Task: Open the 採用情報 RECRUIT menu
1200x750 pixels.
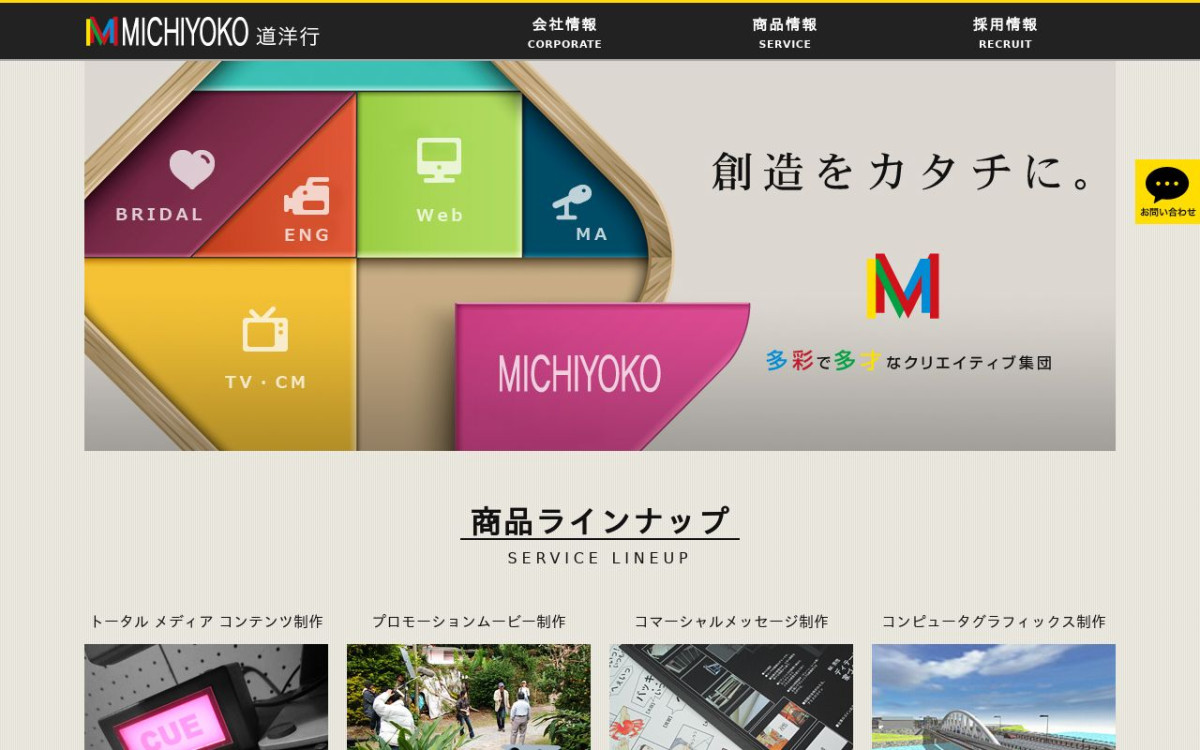Action: point(1005,32)
